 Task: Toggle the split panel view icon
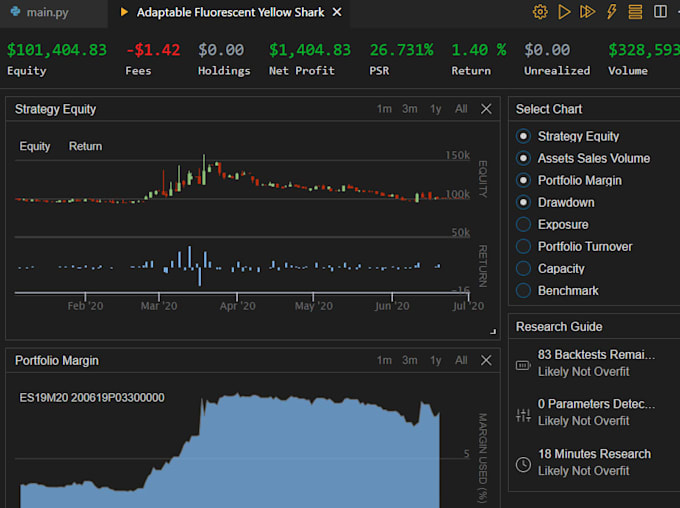pyautogui.click(x=660, y=12)
